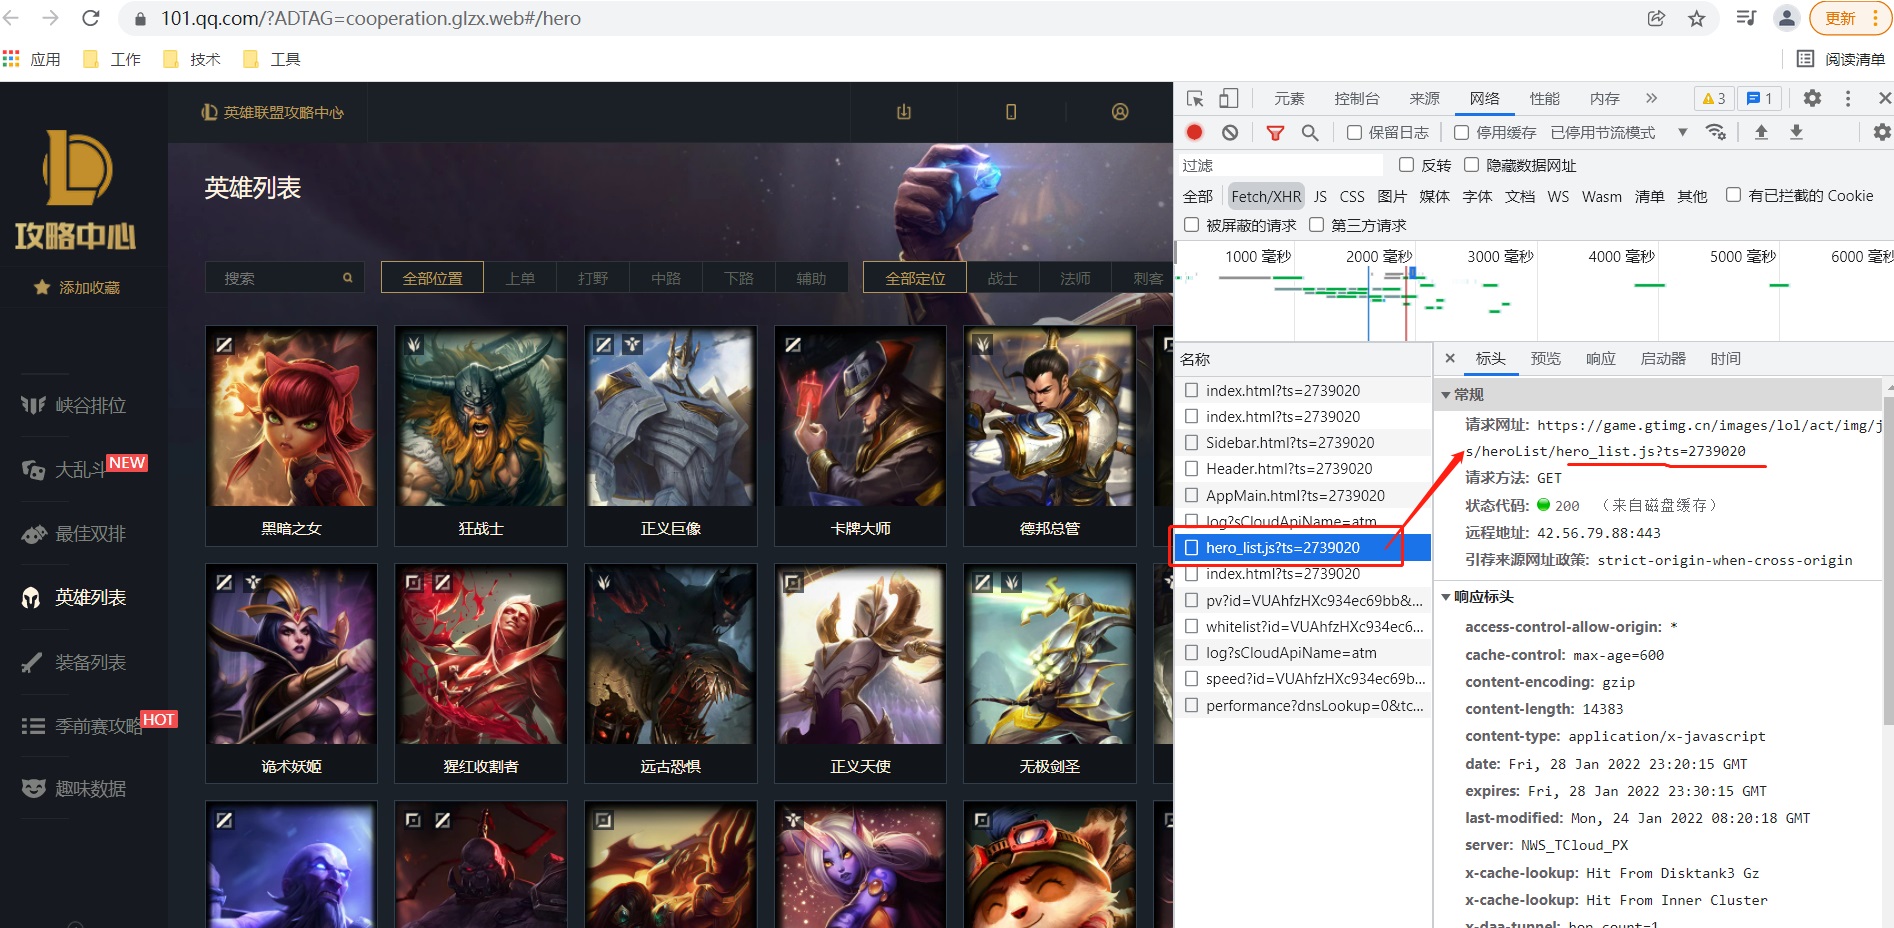Viewport: 1894px width, 928px height.
Task: Open the 时间 tab of the request
Action: (x=1725, y=358)
